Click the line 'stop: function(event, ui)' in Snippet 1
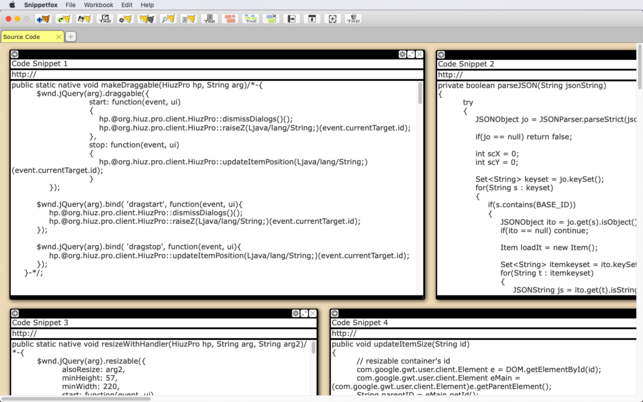 [x=134, y=145]
